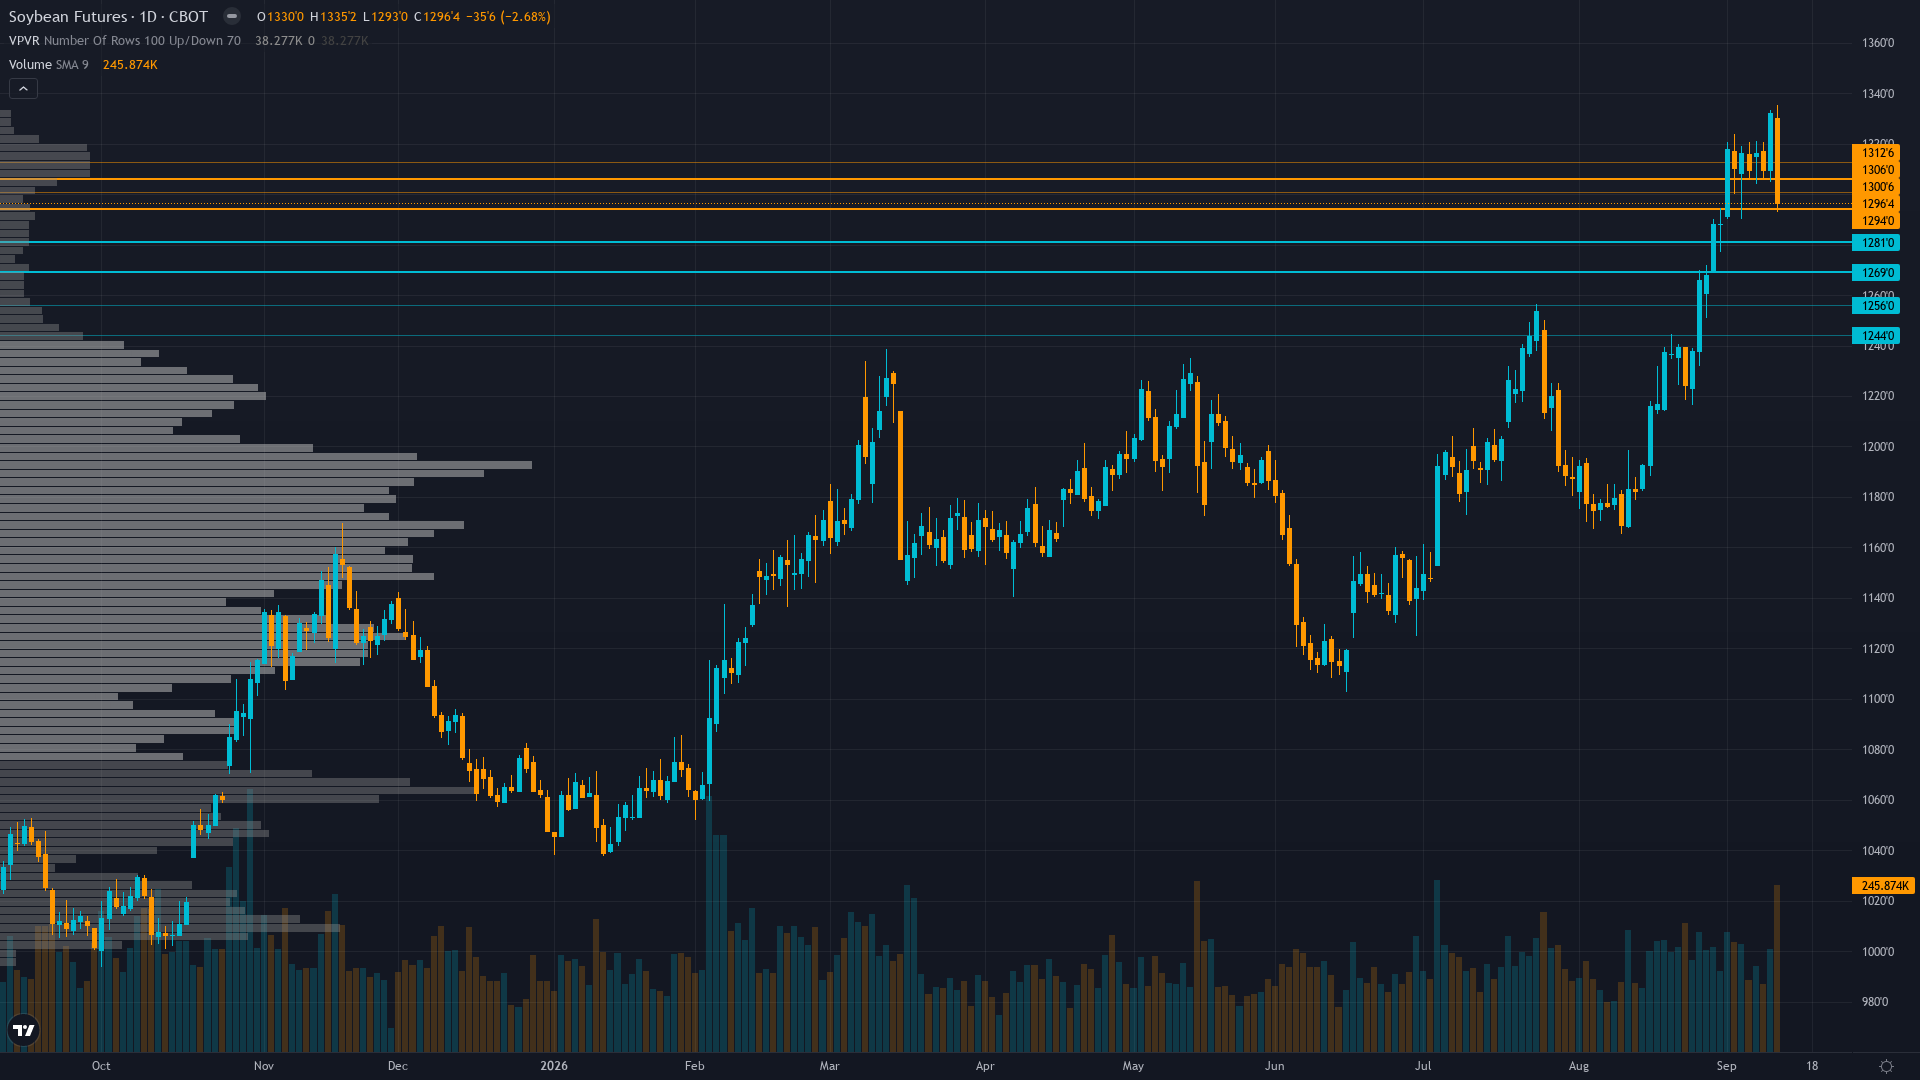The image size is (1920, 1080).
Task: Open chart settings gear on time axis
Action: (x=1886, y=1066)
